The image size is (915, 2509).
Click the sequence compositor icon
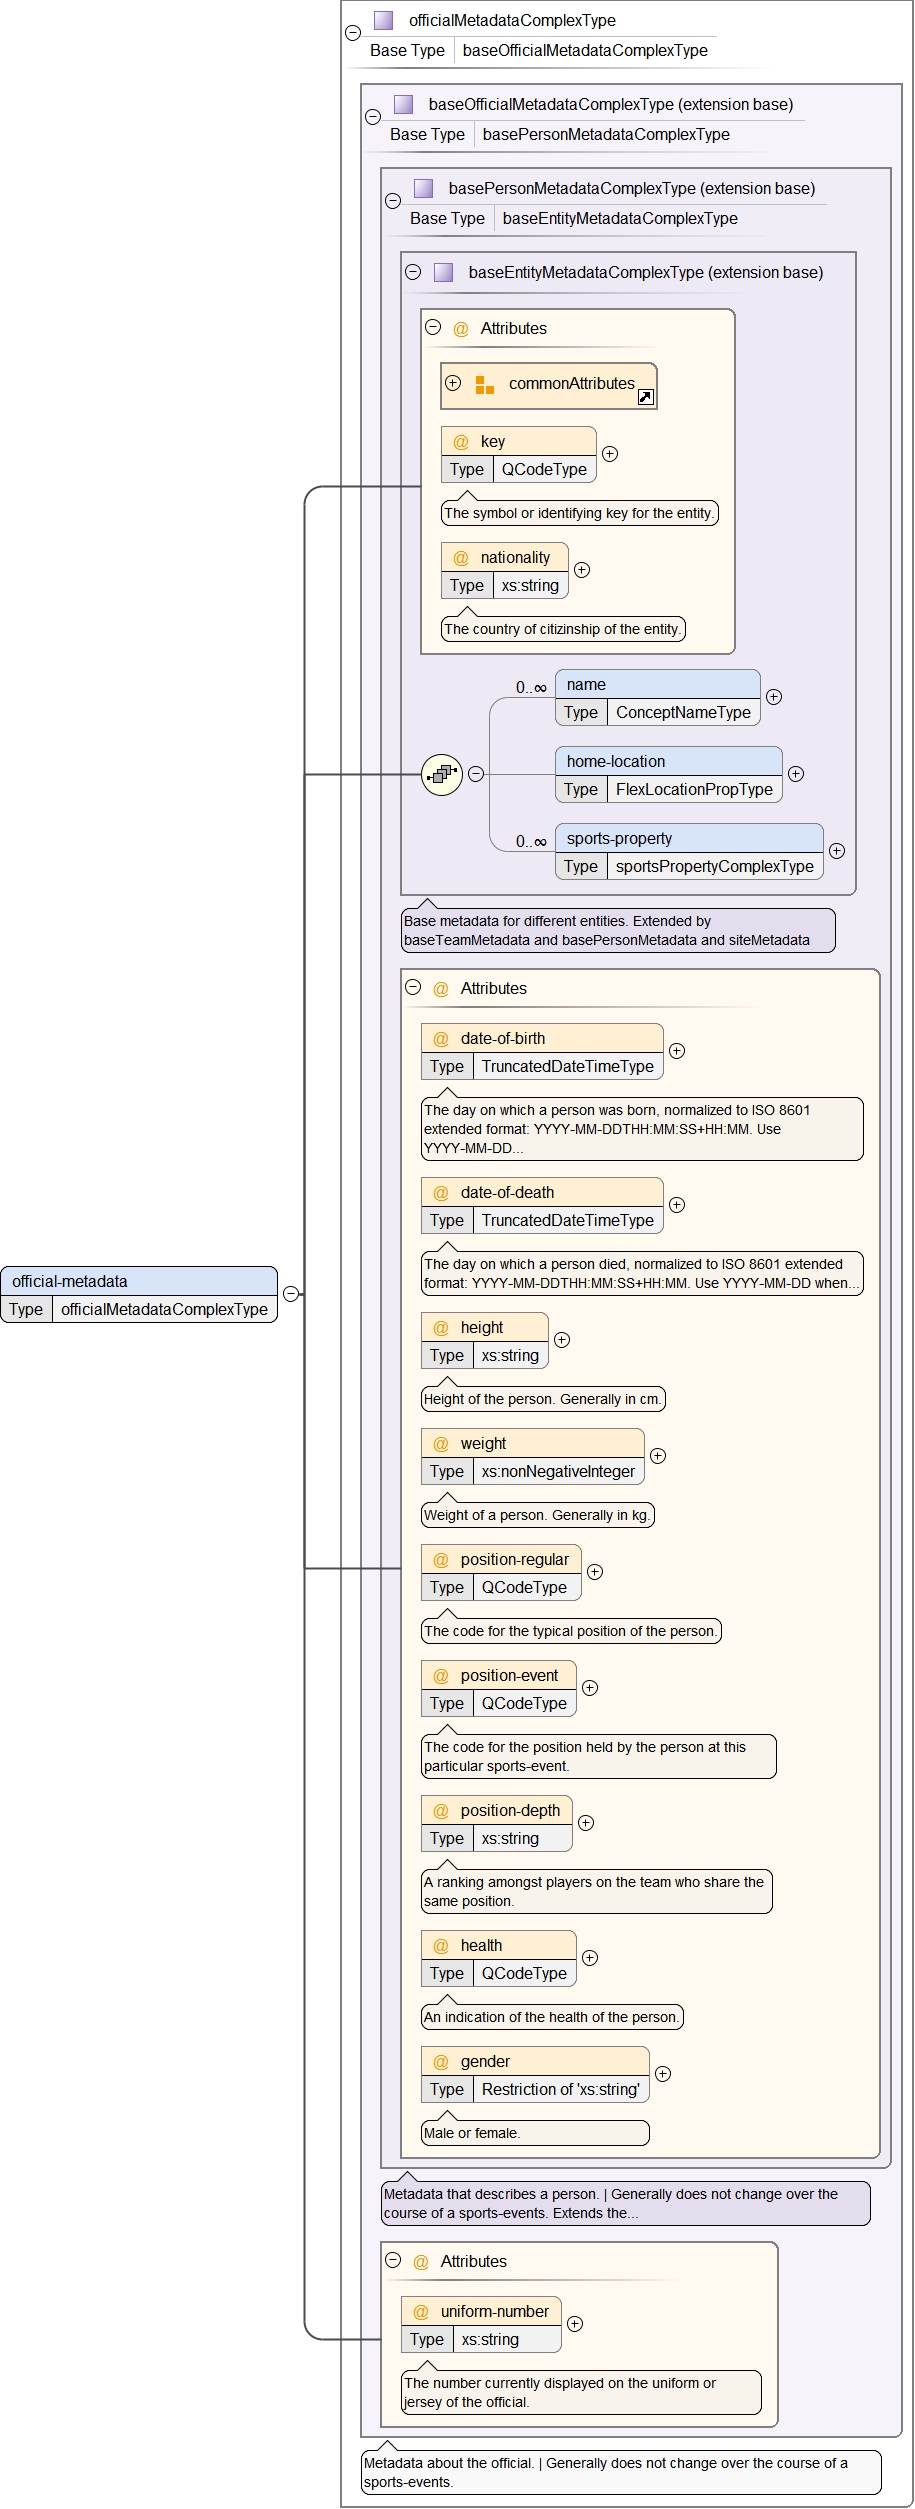click(x=441, y=774)
